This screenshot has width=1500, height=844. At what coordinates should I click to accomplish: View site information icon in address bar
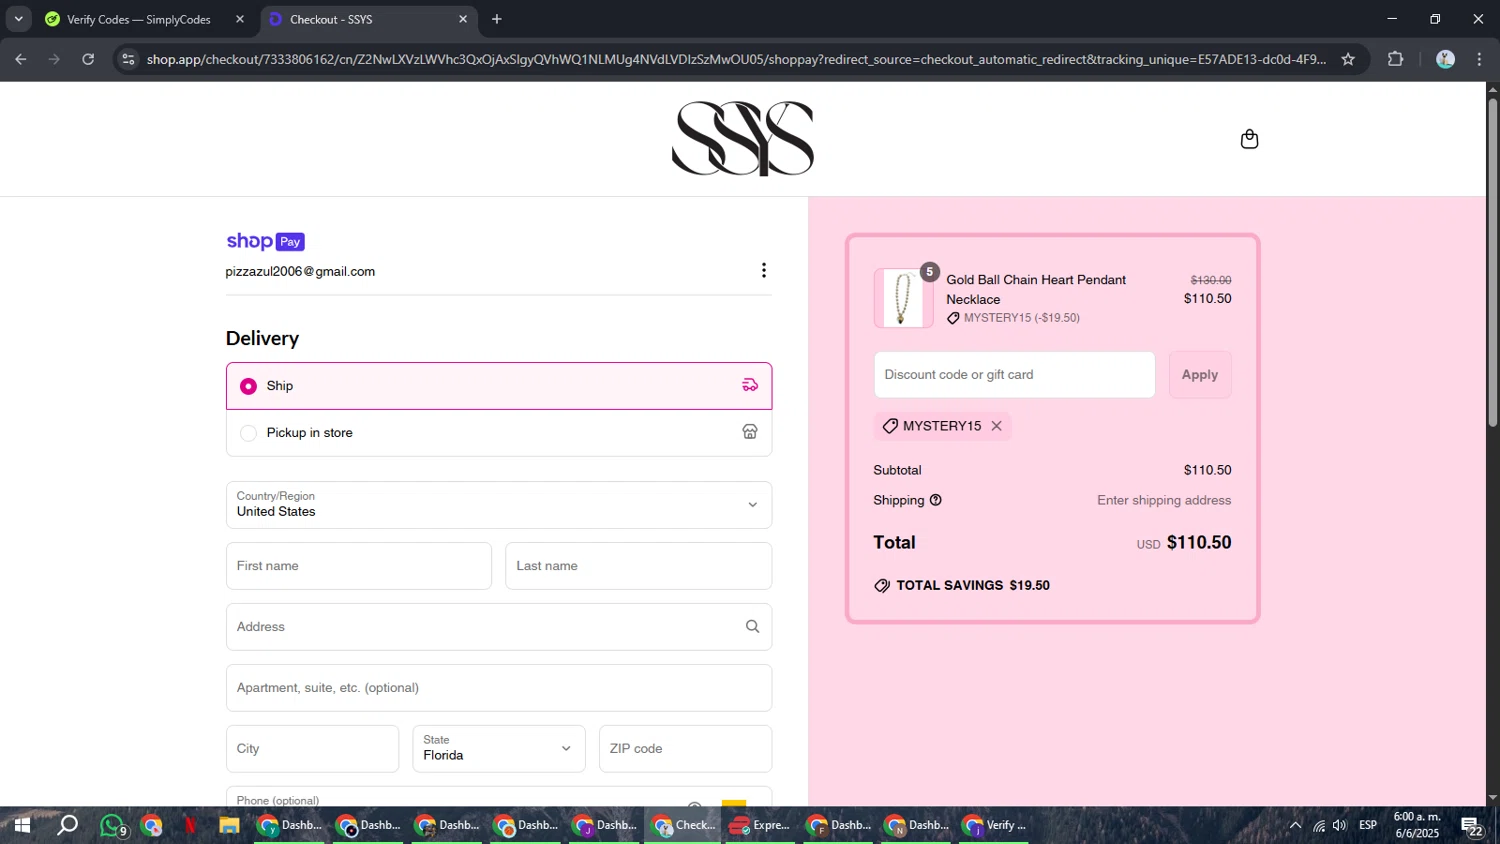point(127,59)
